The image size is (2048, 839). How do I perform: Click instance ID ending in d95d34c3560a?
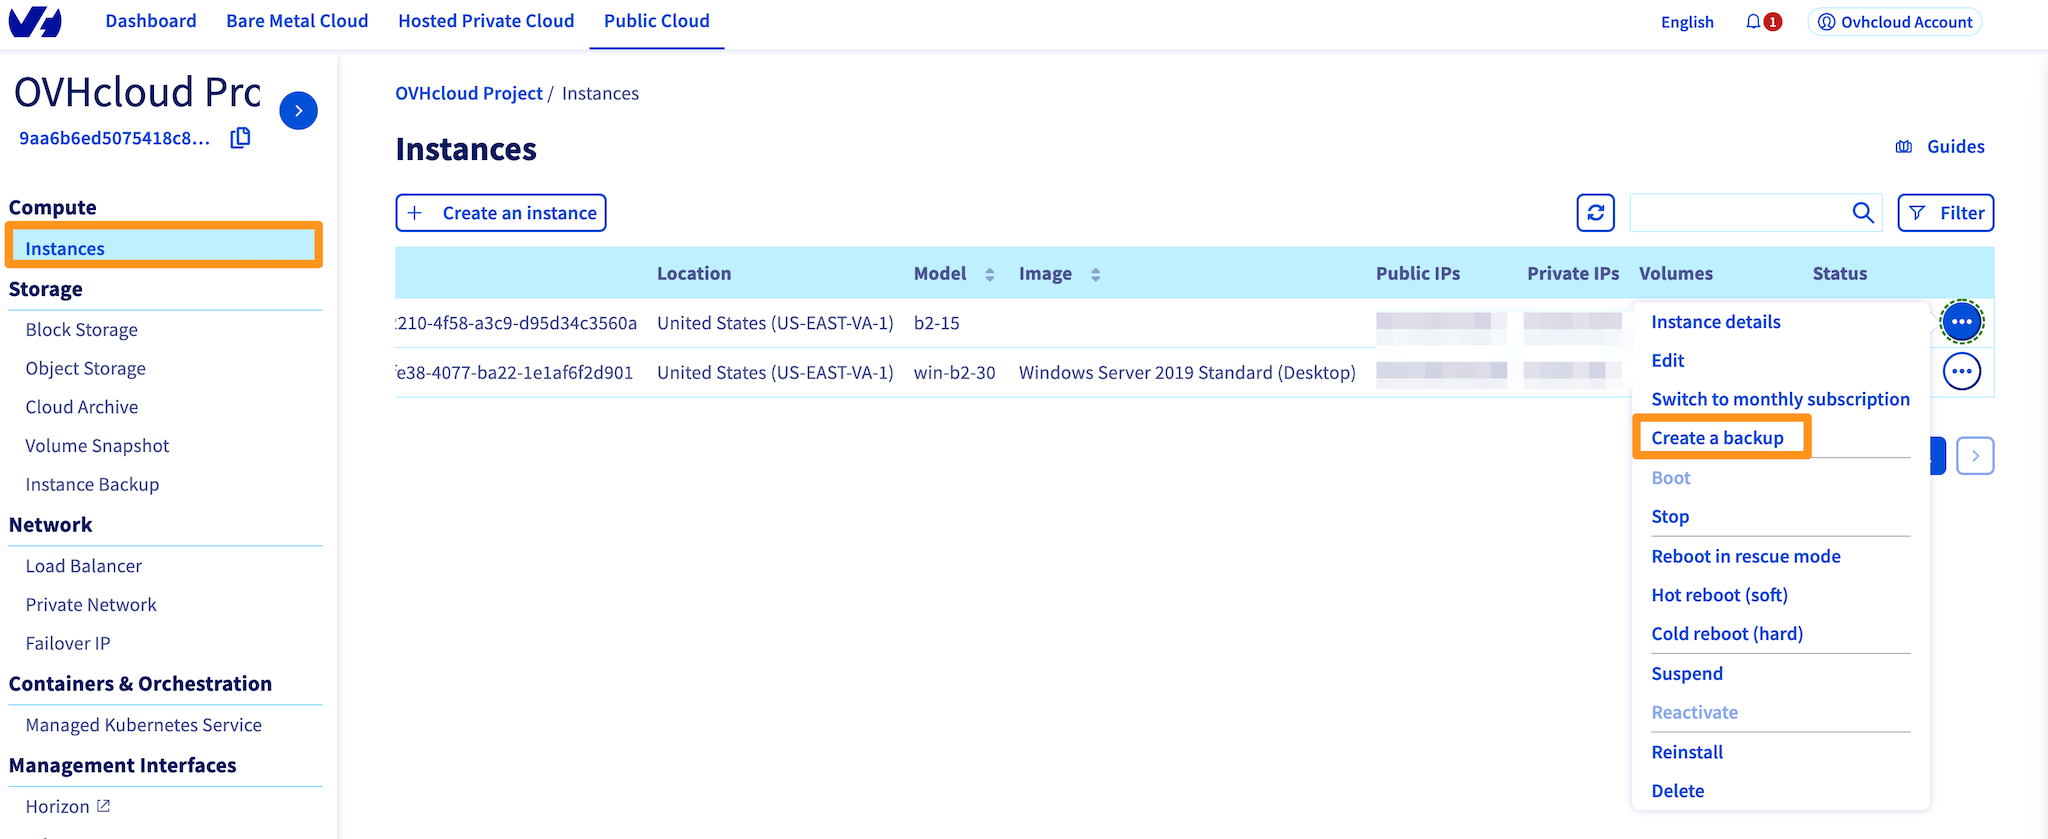(516, 323)
